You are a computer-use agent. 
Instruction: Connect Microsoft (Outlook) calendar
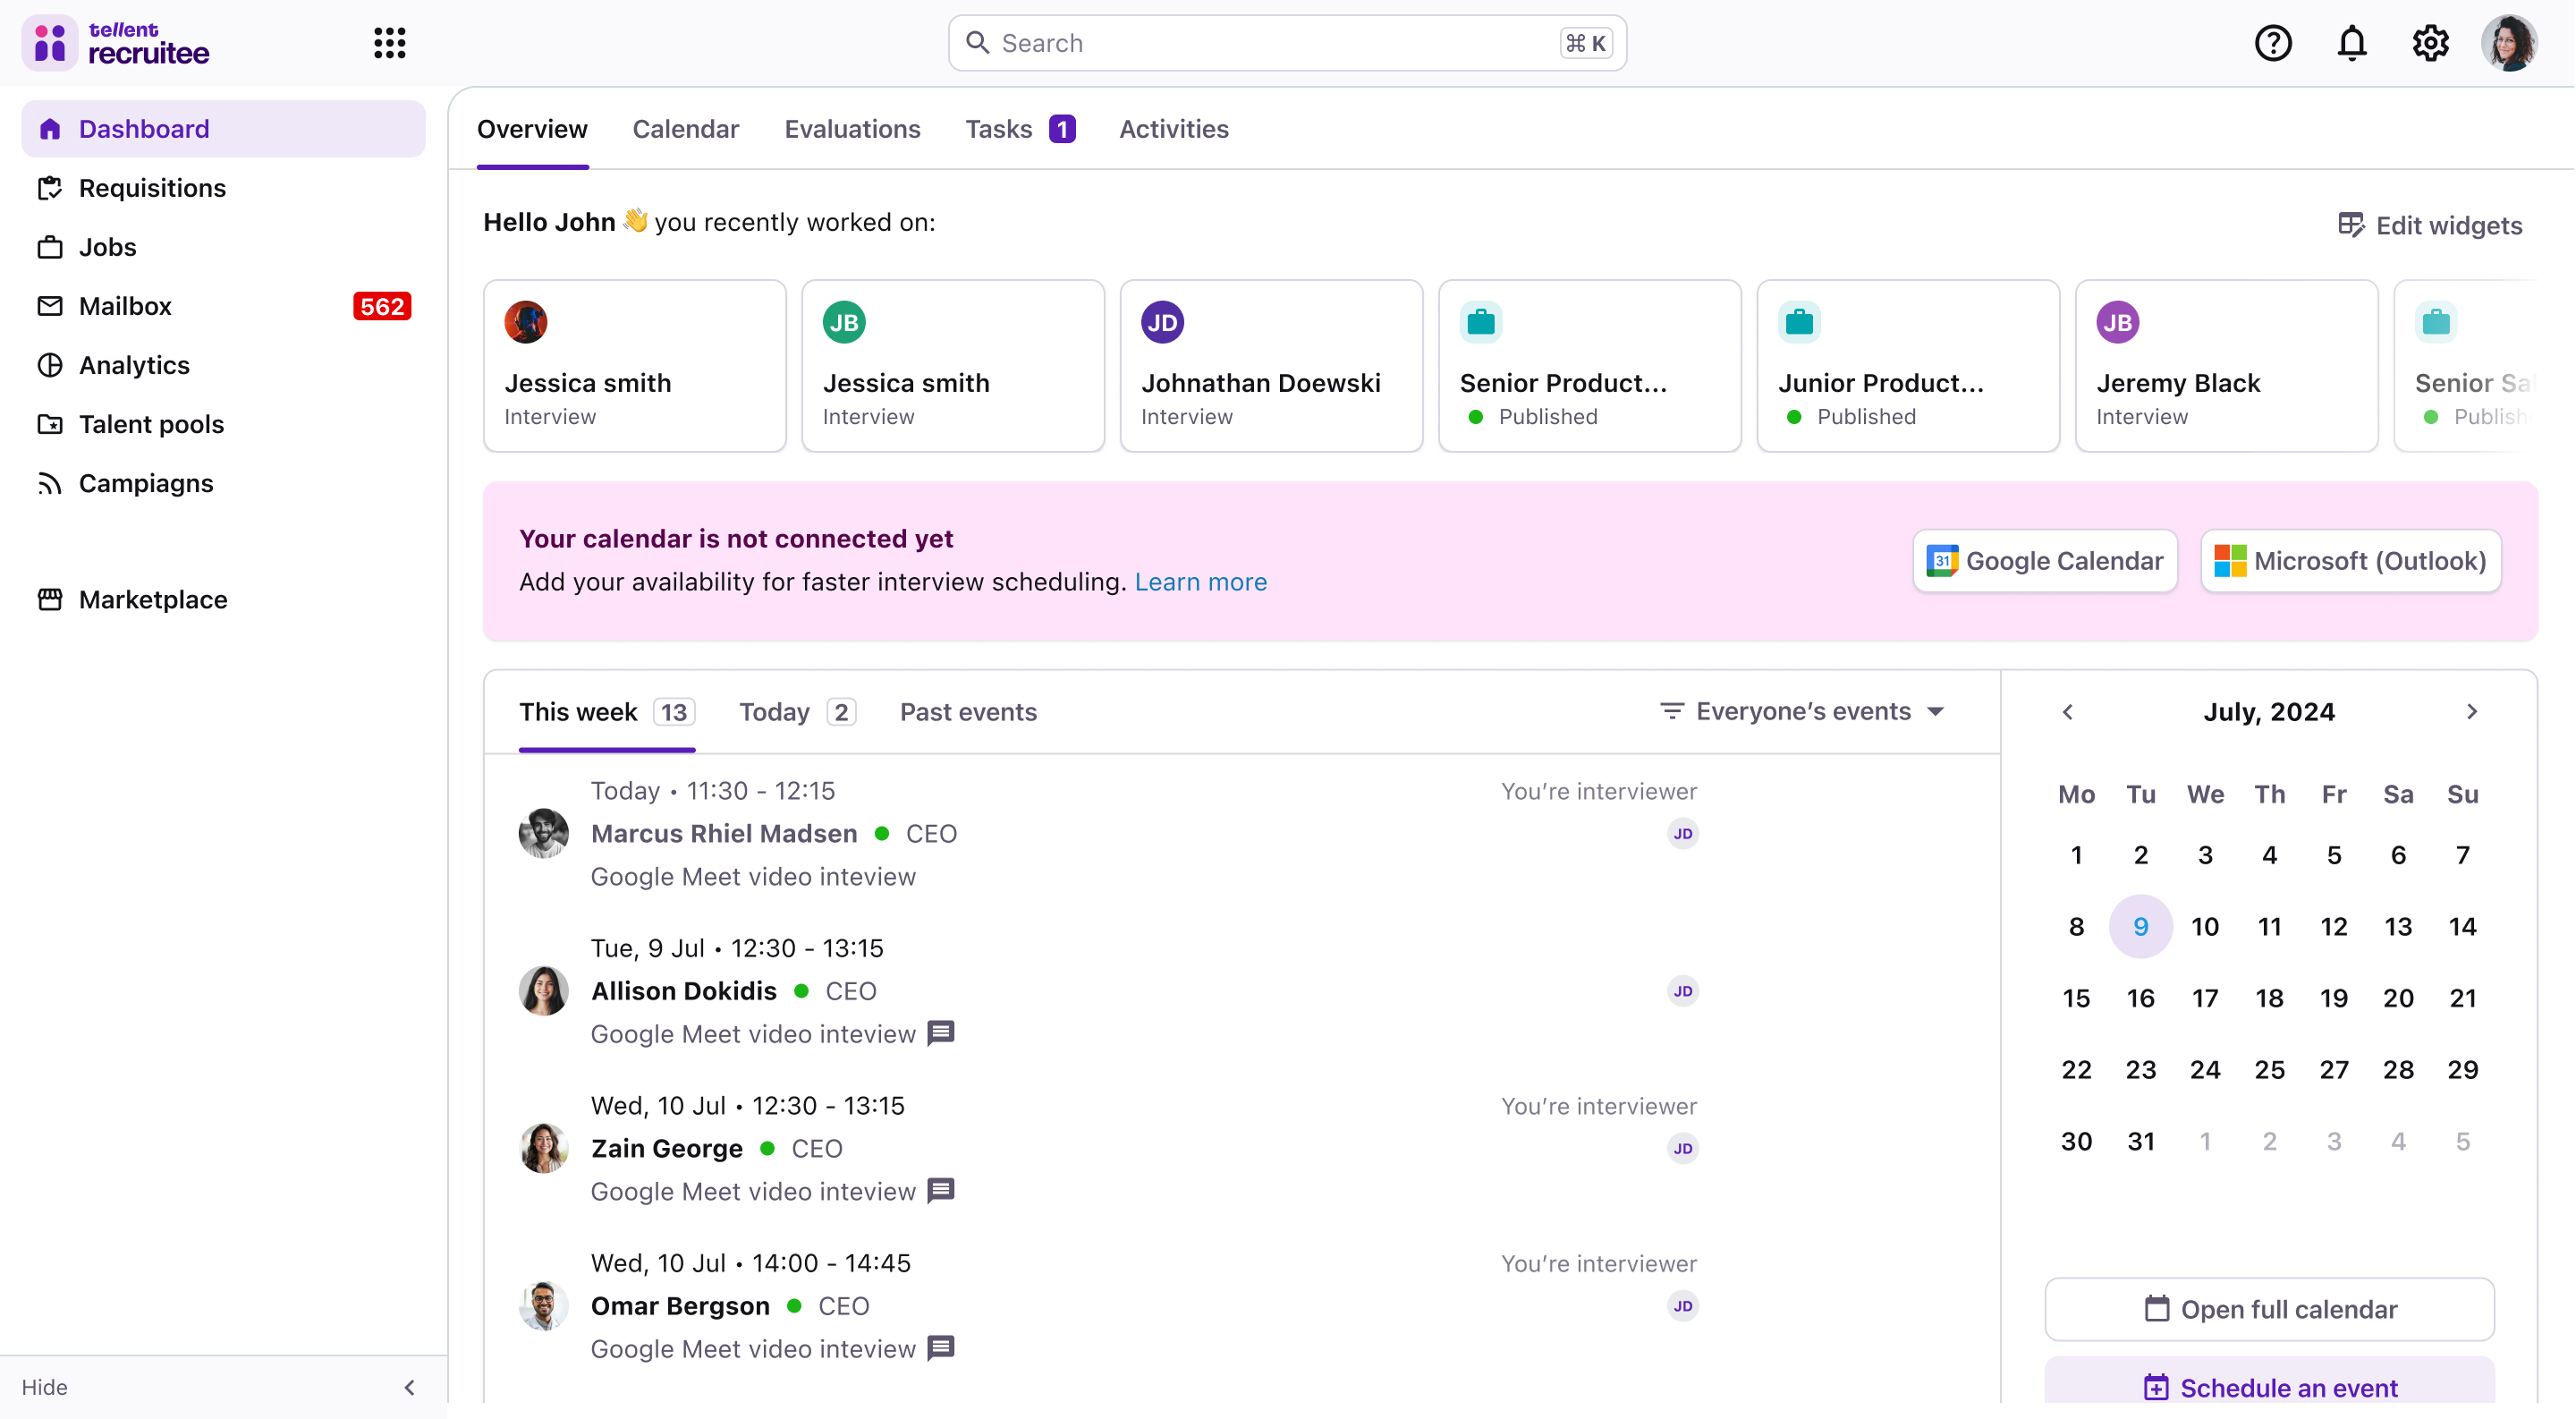[x=2350, y=561]
